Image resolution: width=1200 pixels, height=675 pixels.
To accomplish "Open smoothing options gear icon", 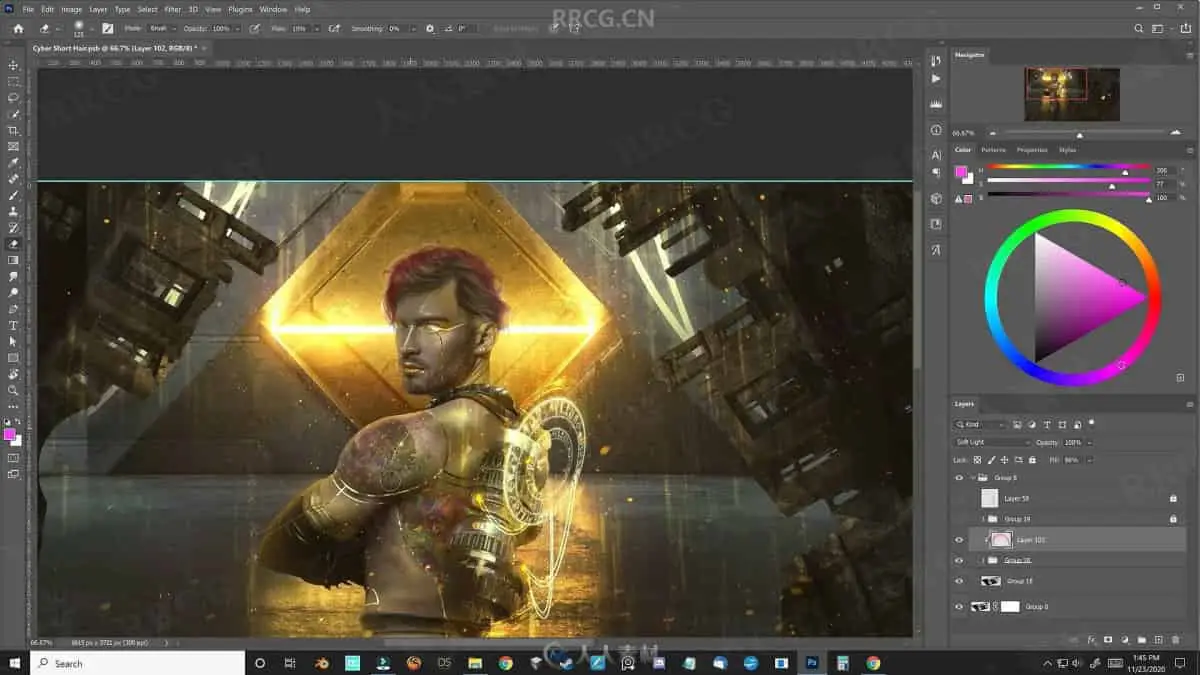I will (x=430, y=28).
